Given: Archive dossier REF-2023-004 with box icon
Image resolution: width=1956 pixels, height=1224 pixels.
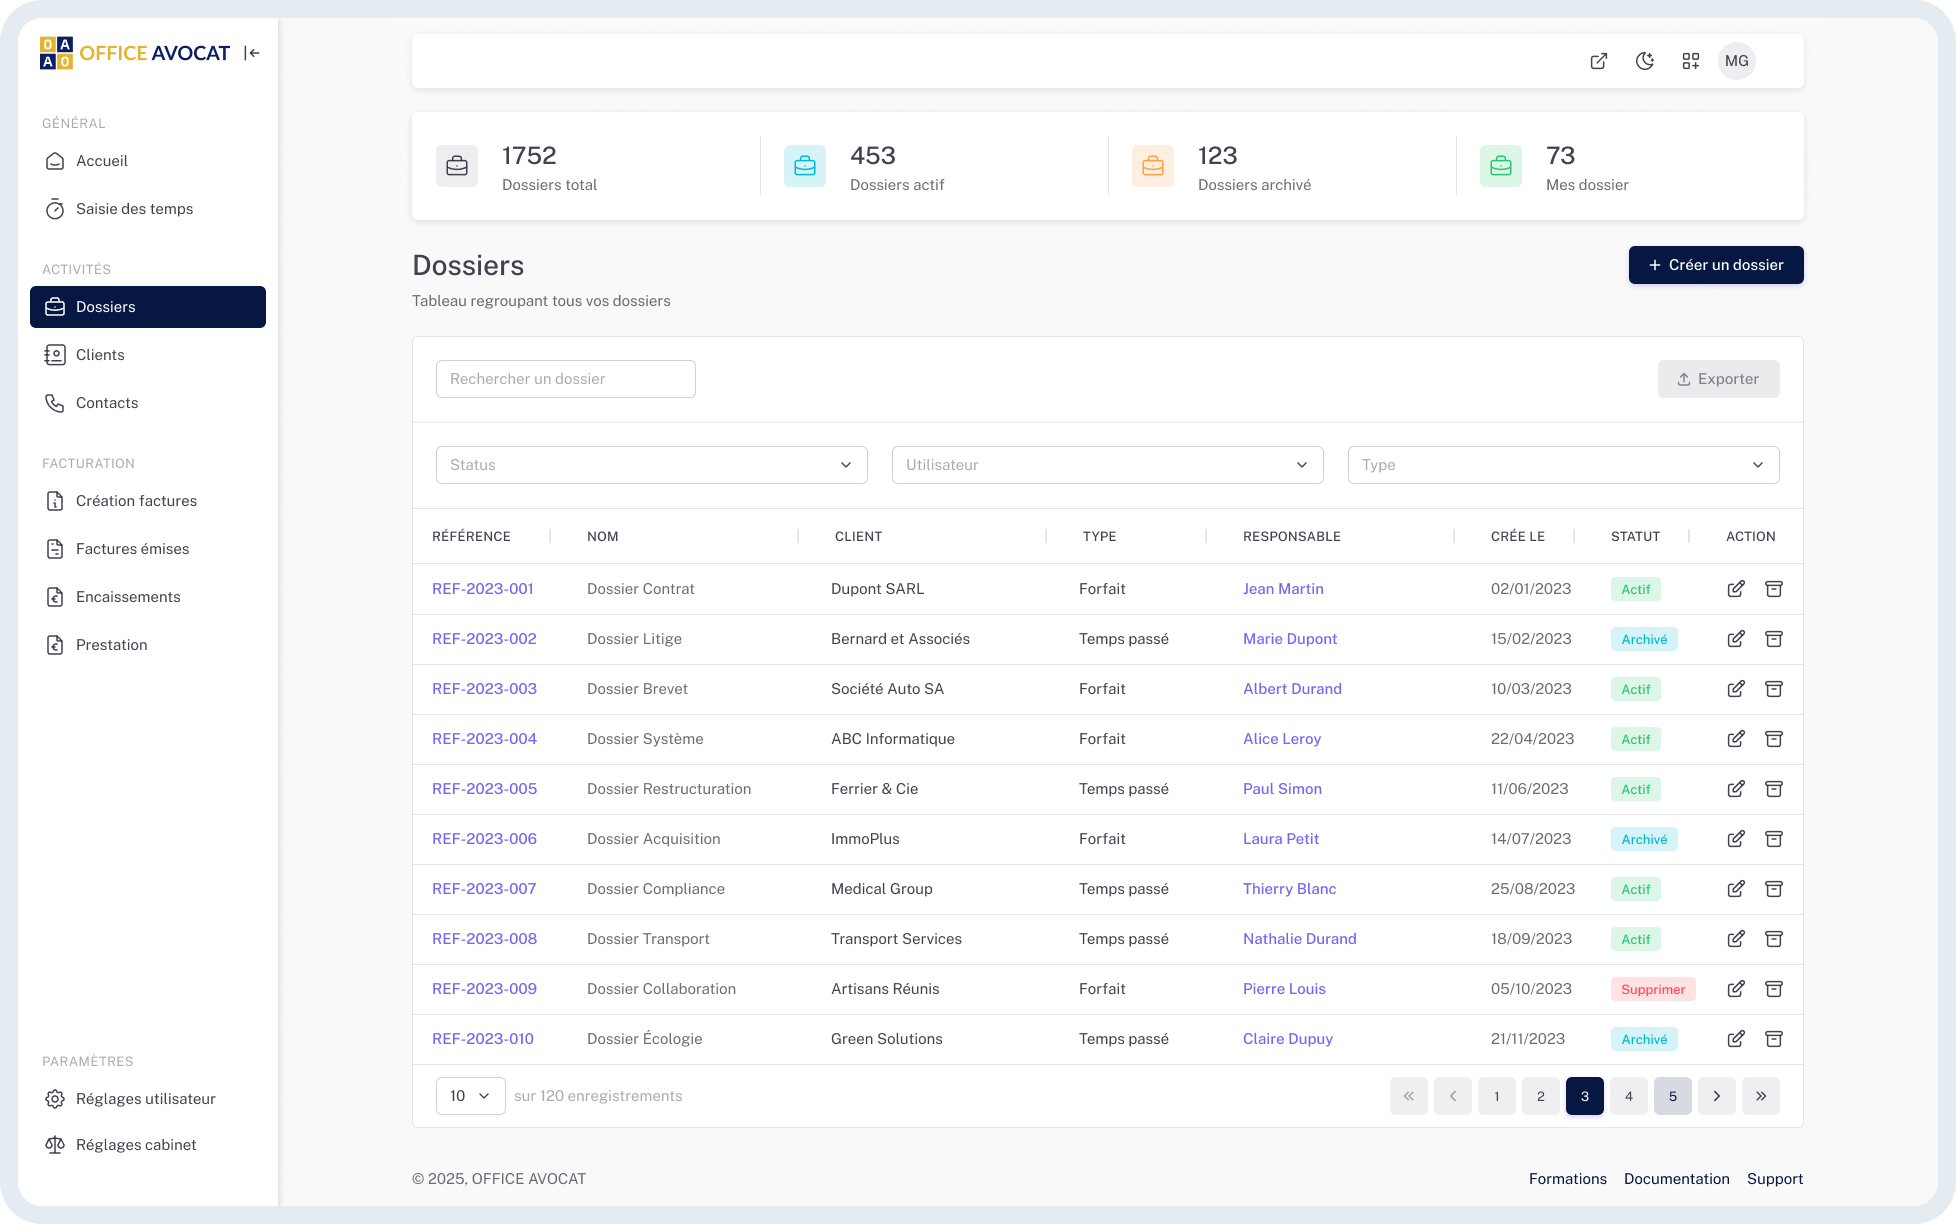Looking at the screenshot, I should click(1774, 739).
